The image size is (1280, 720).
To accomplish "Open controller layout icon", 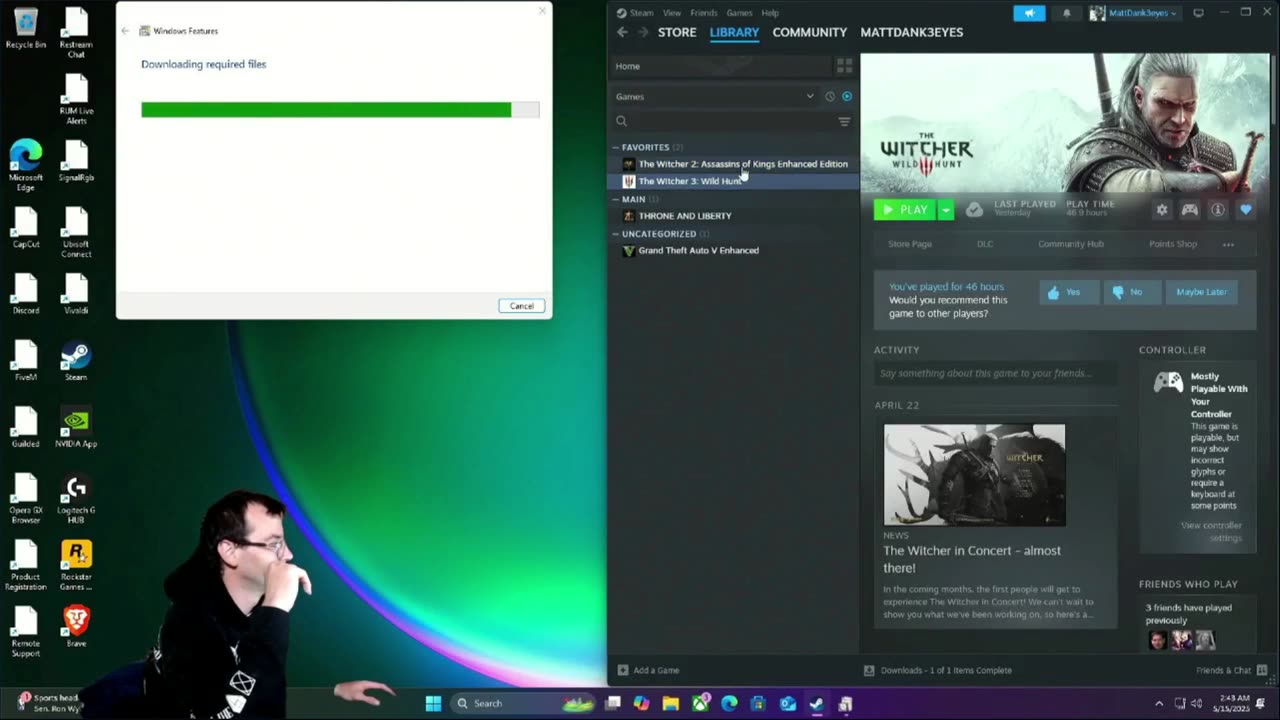I will pos(1190,210).
